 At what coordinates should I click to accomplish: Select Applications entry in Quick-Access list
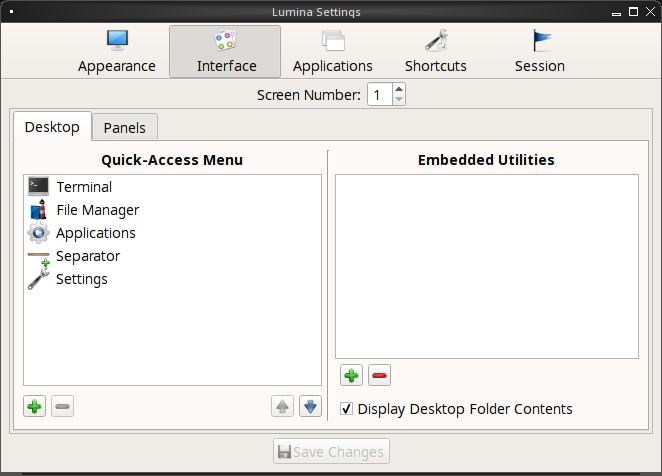point(172,233)
